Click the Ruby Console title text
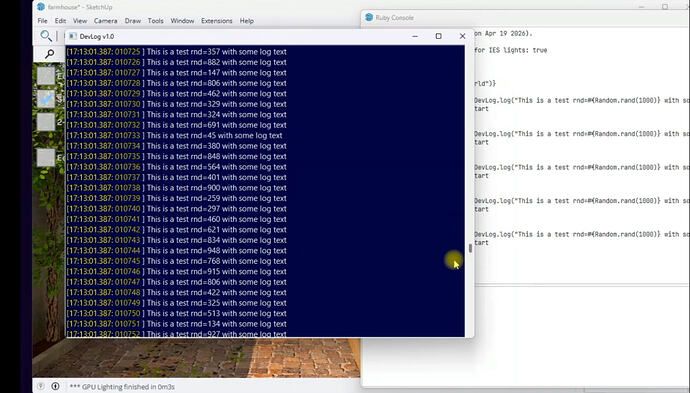 click(x=394, y=18)
